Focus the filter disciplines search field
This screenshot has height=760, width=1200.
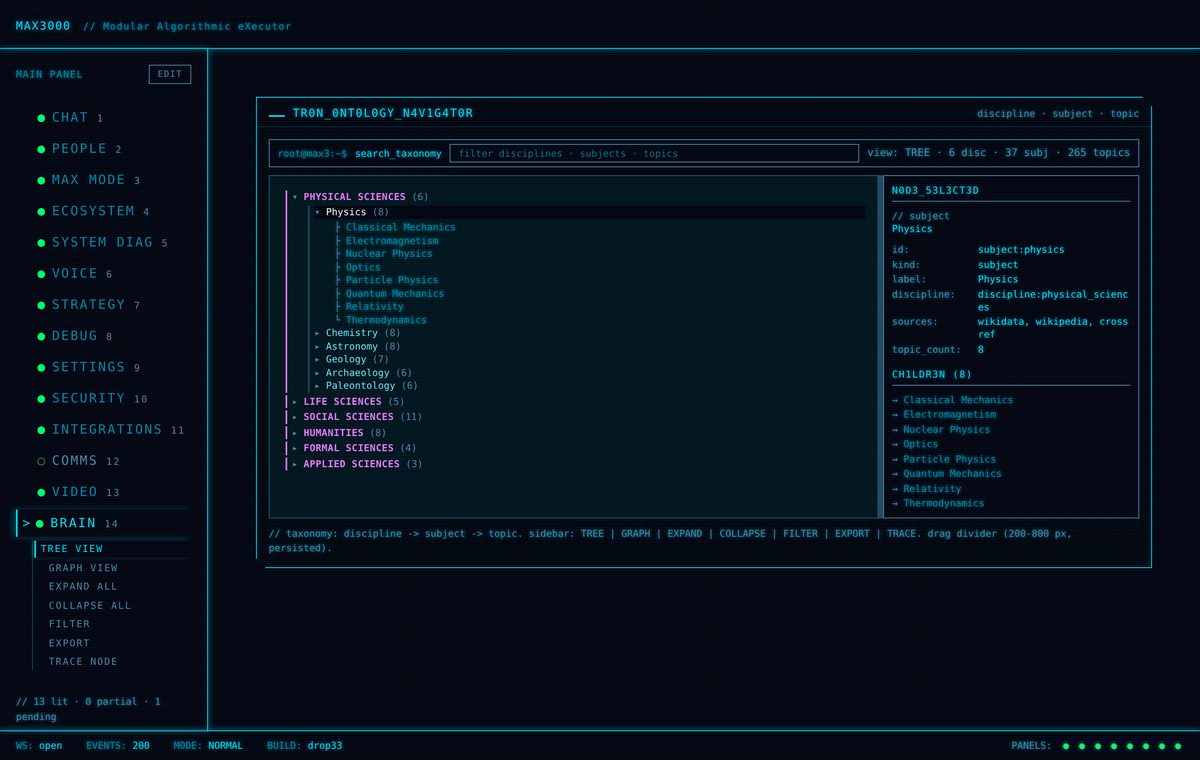(x=654, y=153)
